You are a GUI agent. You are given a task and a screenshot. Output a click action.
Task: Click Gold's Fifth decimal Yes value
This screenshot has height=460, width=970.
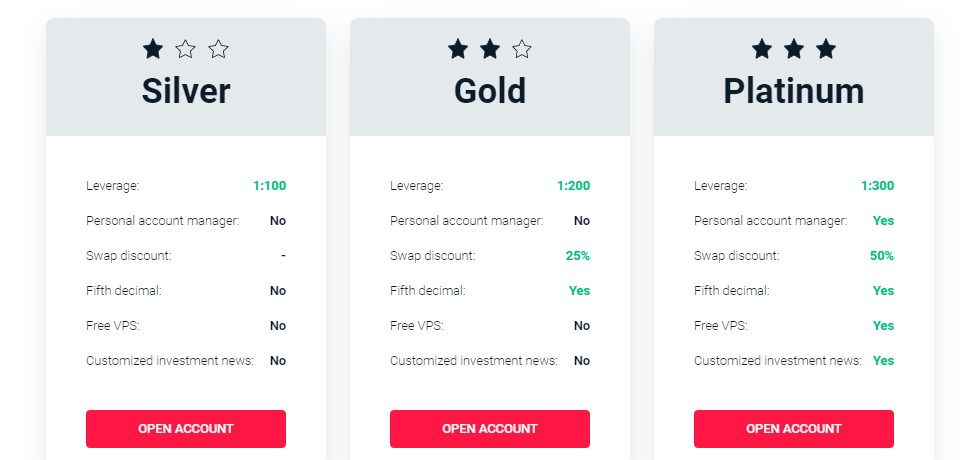pos(580,291)
